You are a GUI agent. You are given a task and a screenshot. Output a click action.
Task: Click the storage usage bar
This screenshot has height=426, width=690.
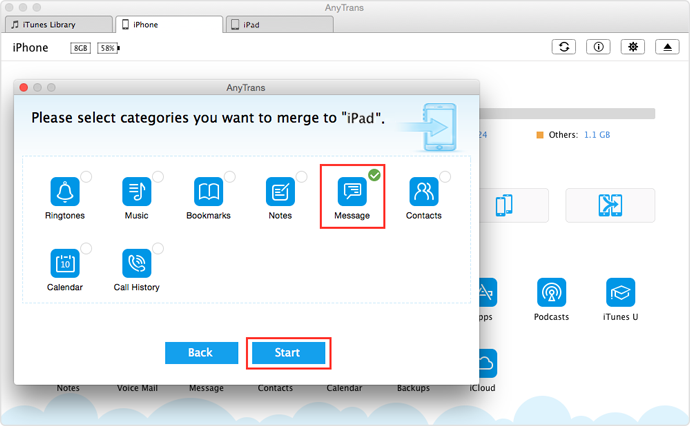coord(567,114)
